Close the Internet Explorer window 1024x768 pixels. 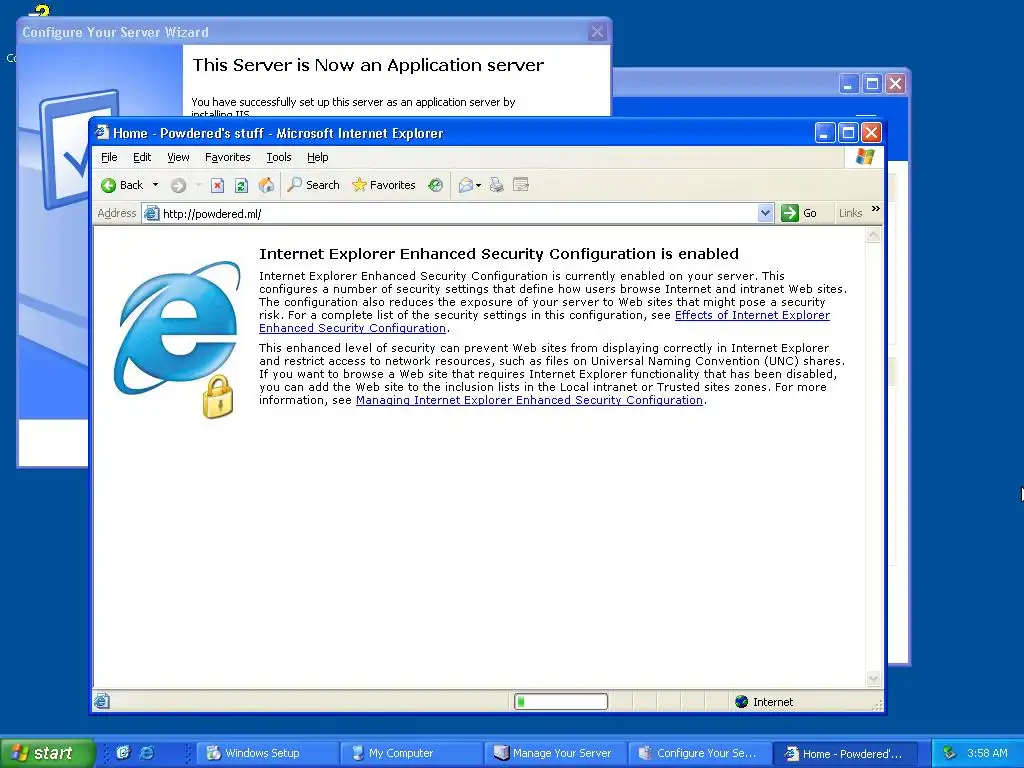871,133
